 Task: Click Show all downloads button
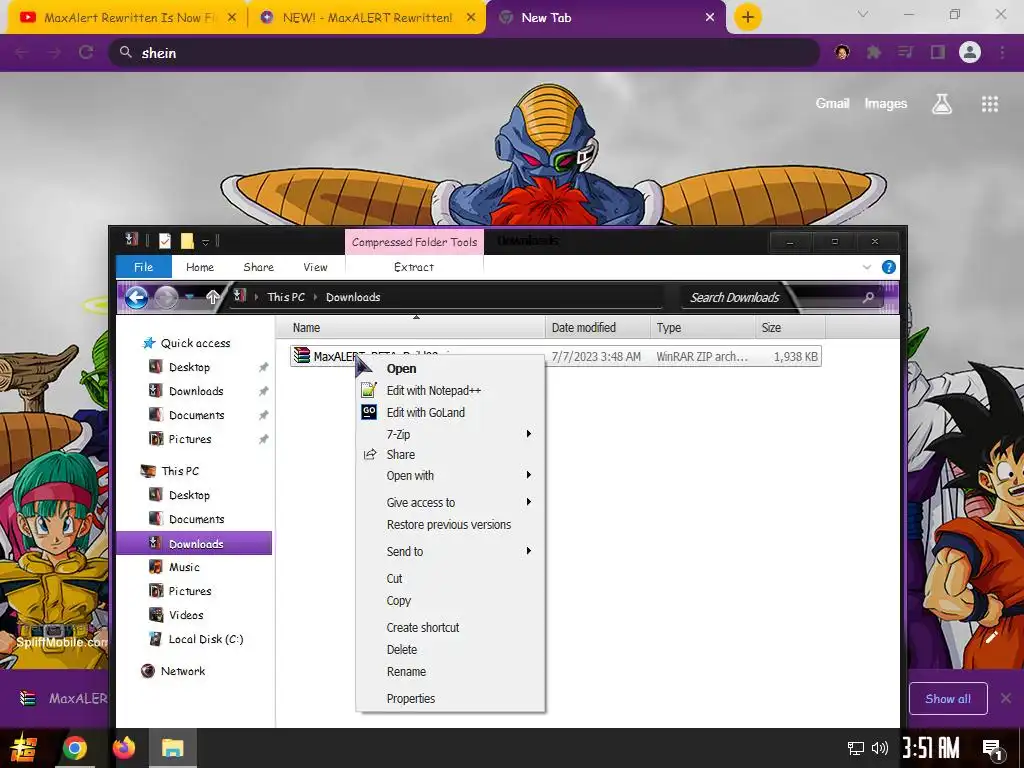[x=948, y=699]
